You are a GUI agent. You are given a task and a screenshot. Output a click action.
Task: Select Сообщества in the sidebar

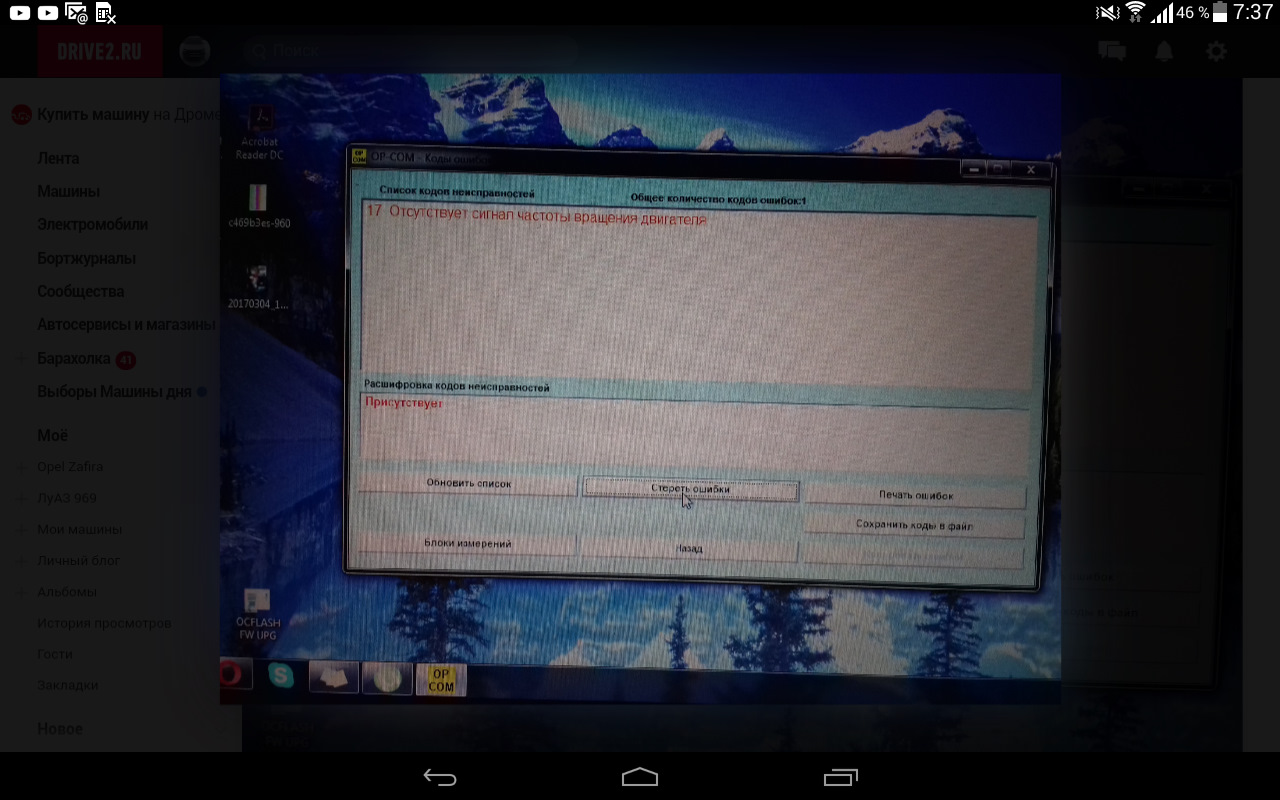pyautogui.click(x=81, y=291)
